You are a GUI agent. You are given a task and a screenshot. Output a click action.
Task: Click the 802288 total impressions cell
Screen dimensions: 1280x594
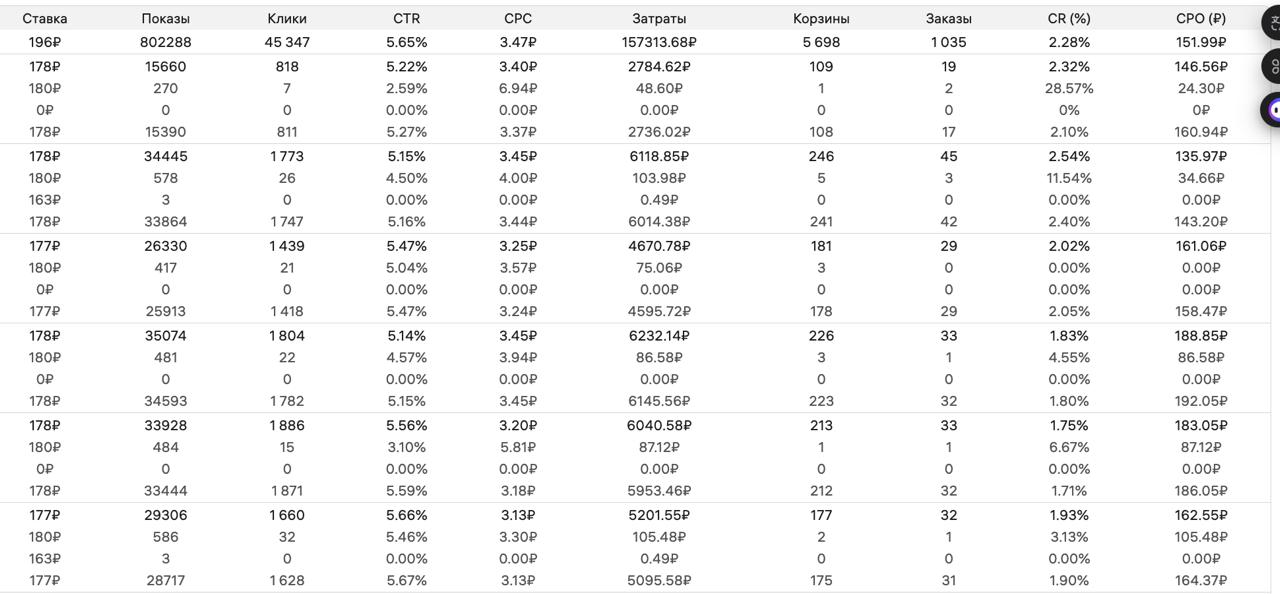166,42
